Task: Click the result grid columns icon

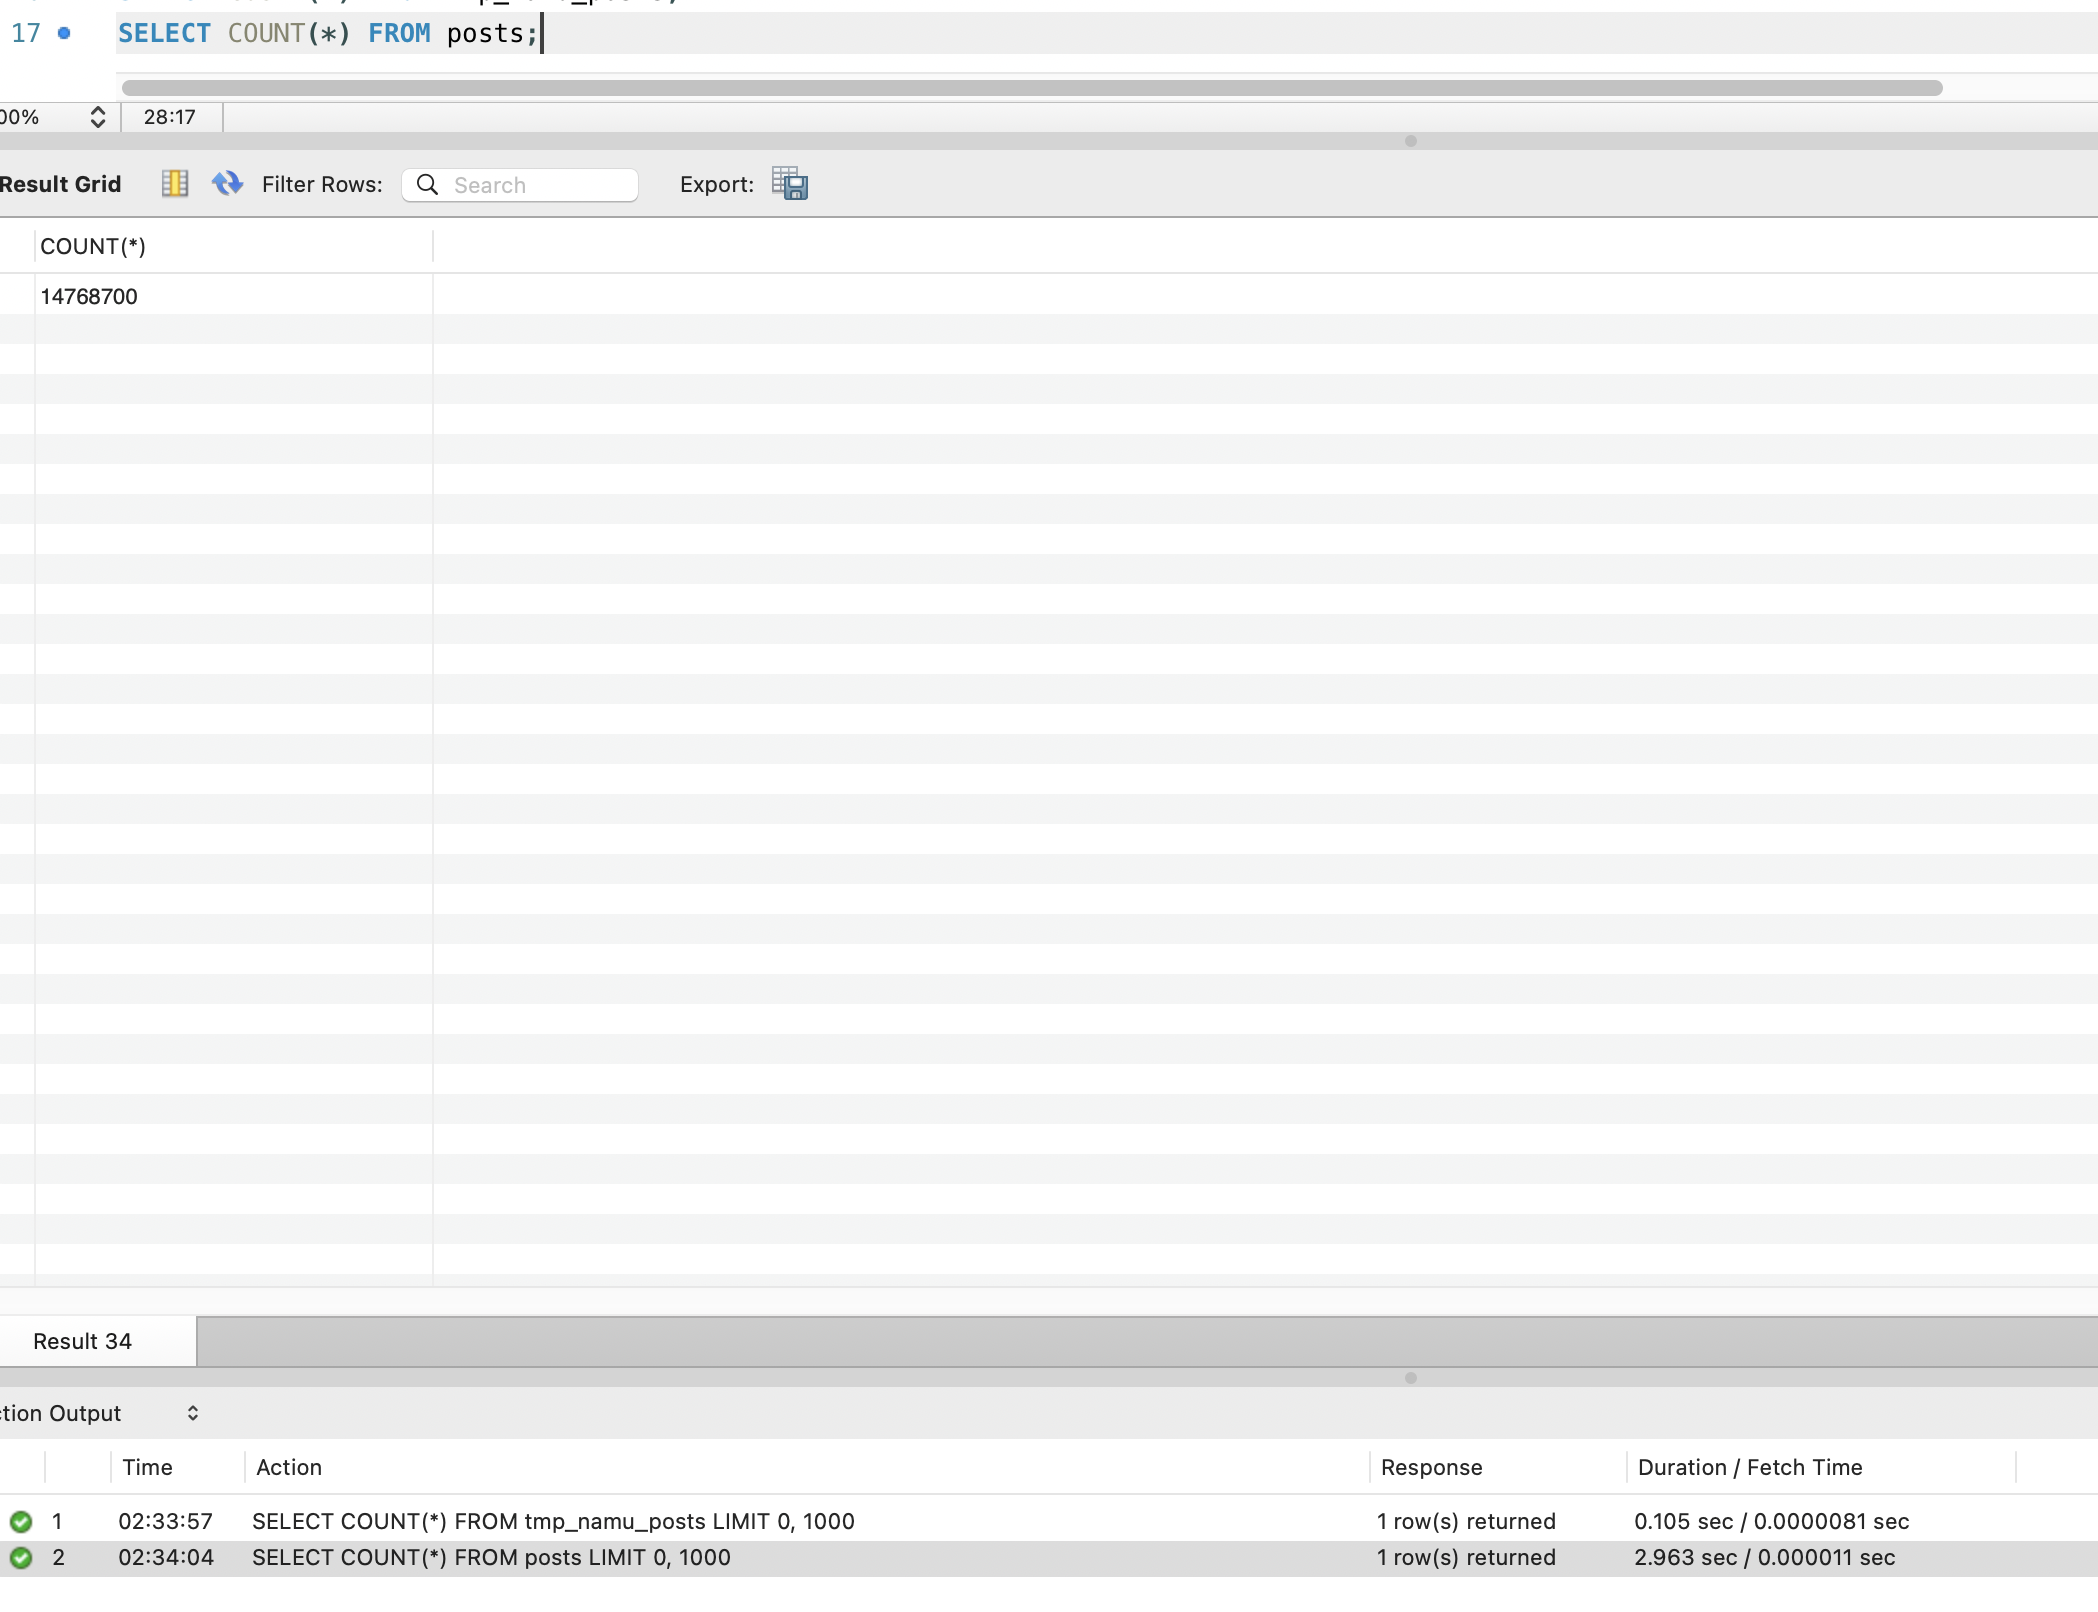Action: point(175,184)
